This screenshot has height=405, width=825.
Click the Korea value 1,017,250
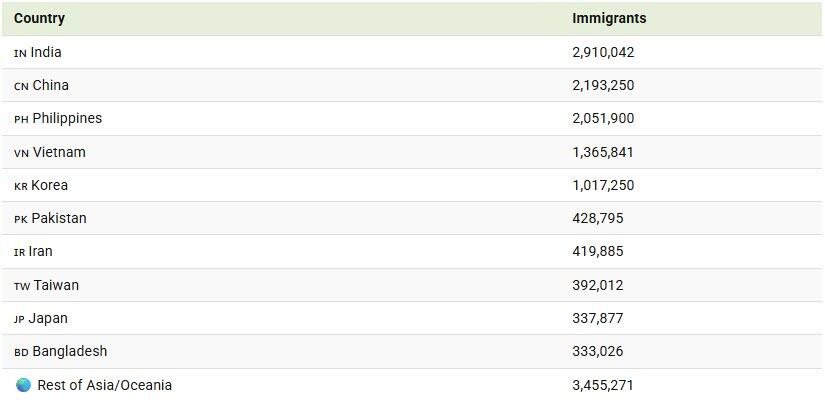(603, 185)
